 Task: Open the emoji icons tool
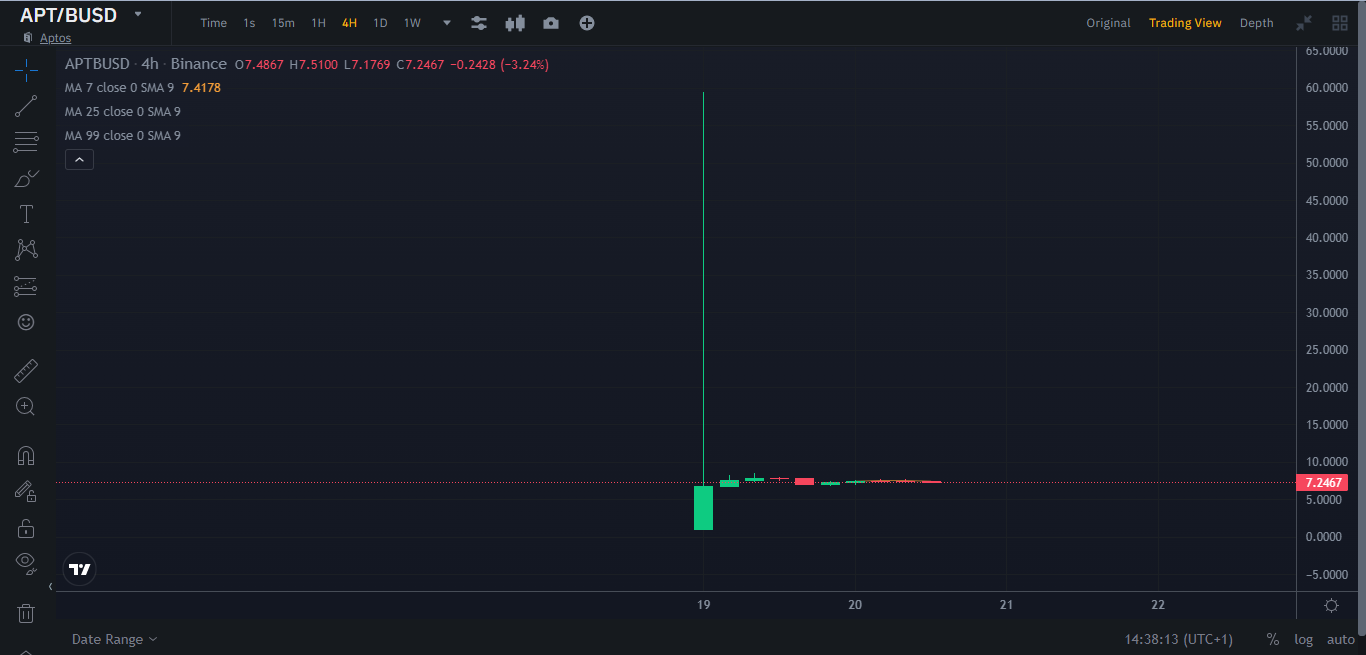(x=26, y=322)
